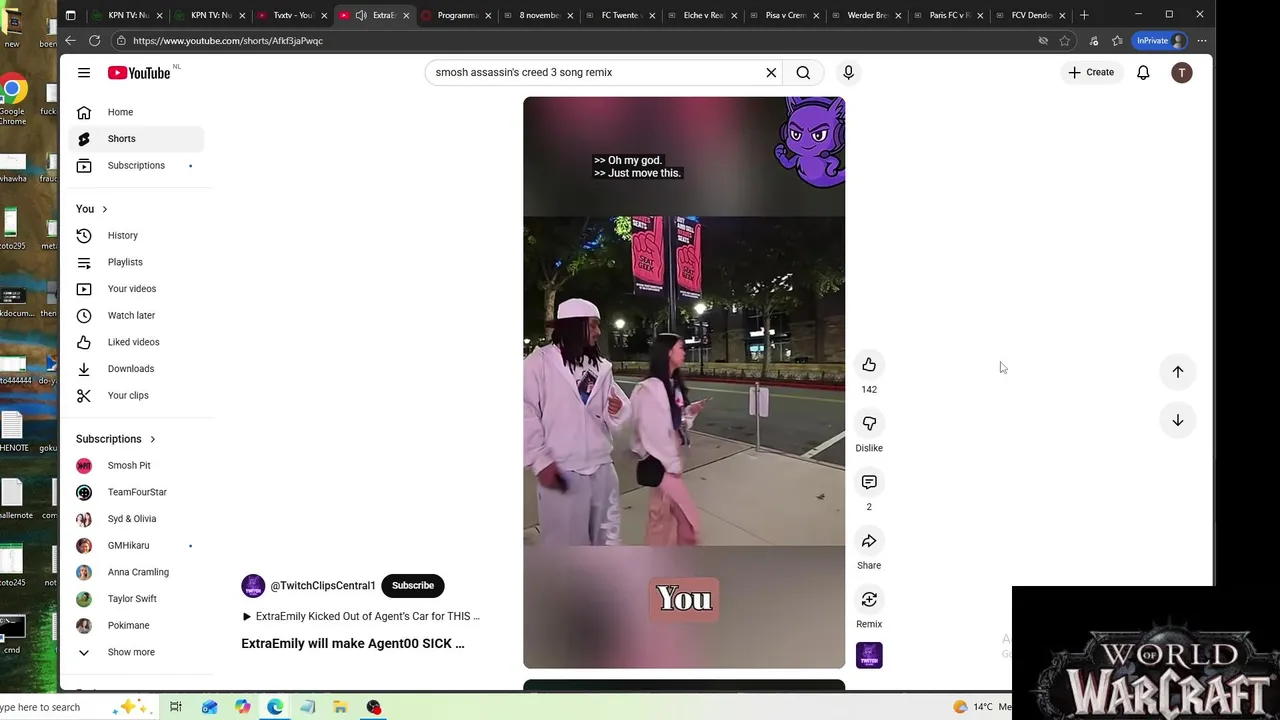The height and width of the screenshot is (720, 1280).
Task: Open the Pokimane channel
Action: pyautogui.click(x=136, y=626)
